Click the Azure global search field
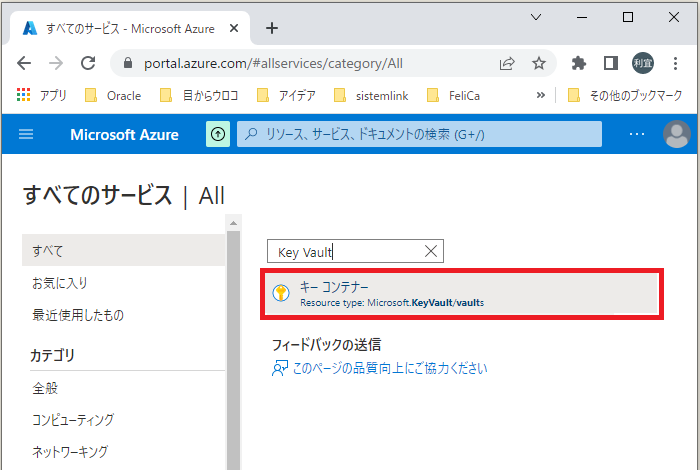700x471 pixels. (x=419, y=134)
